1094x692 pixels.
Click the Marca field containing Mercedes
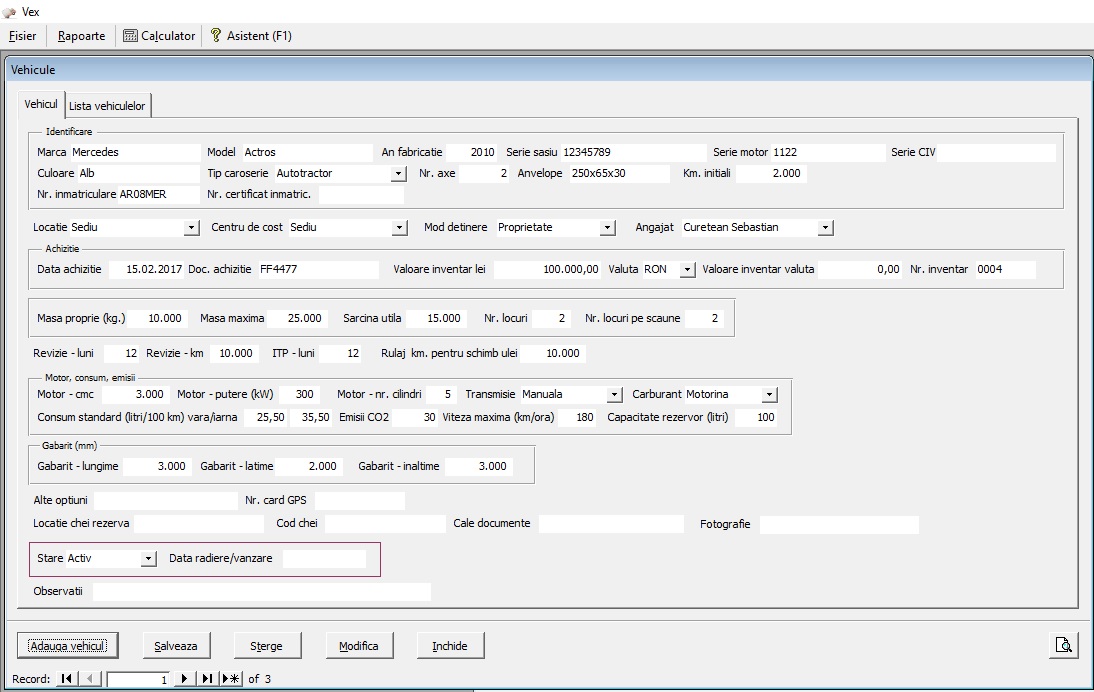[135, 152]
